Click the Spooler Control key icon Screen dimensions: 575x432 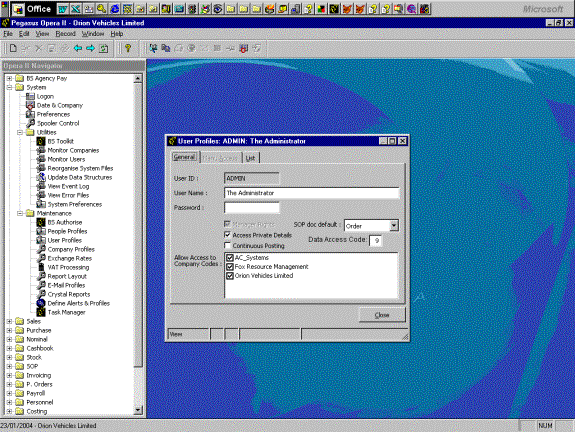(x=30, y=123)
